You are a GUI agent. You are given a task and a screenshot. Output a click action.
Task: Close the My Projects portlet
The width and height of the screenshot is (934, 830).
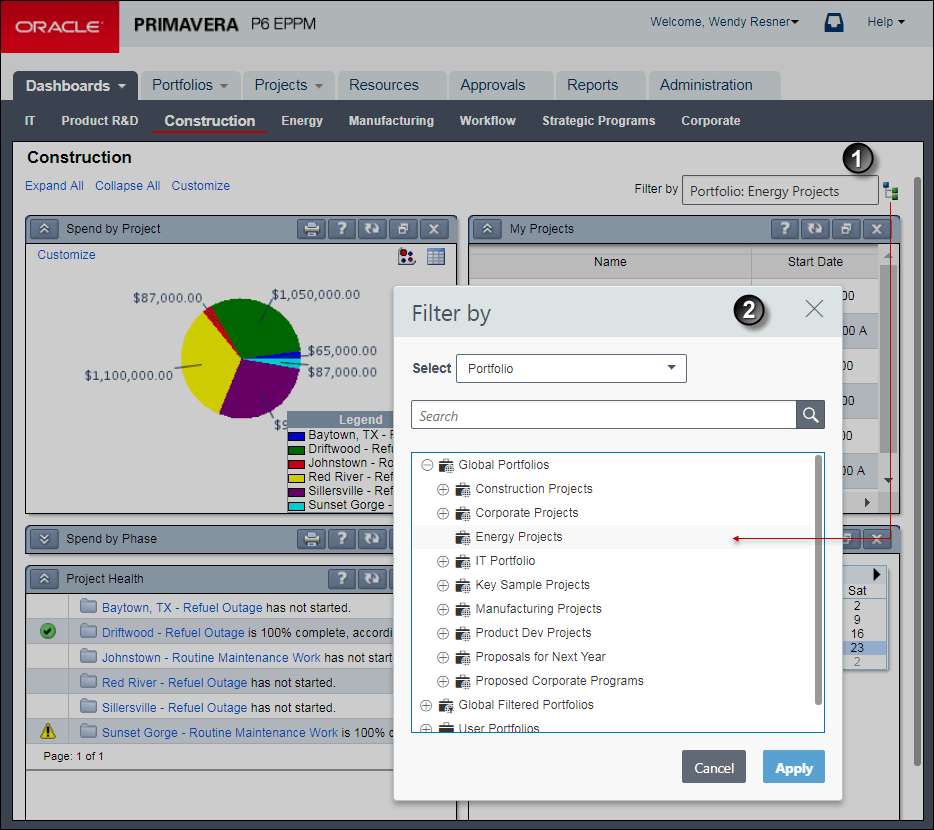click(x=877, y=229)
